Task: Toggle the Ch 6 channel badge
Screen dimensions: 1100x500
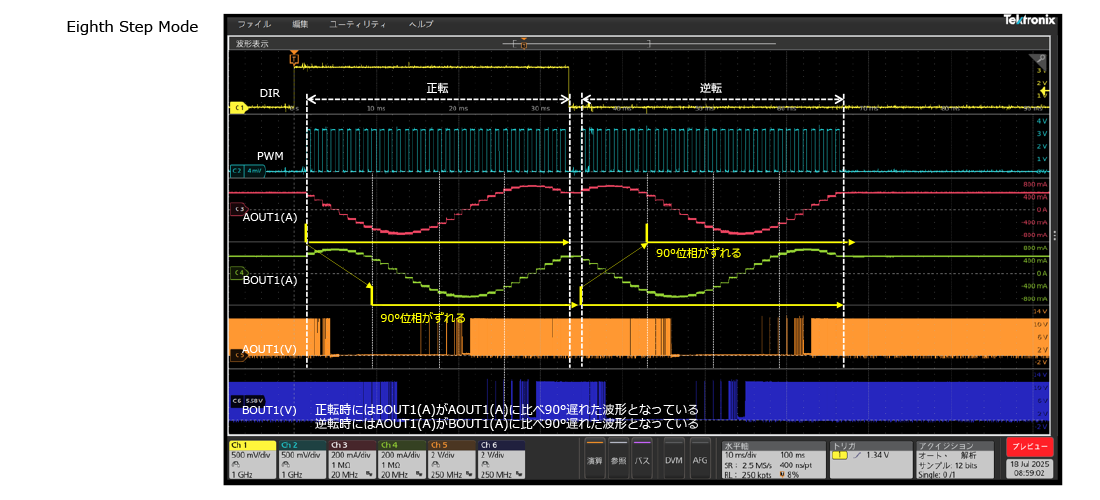Action: (x=503, y=460)
